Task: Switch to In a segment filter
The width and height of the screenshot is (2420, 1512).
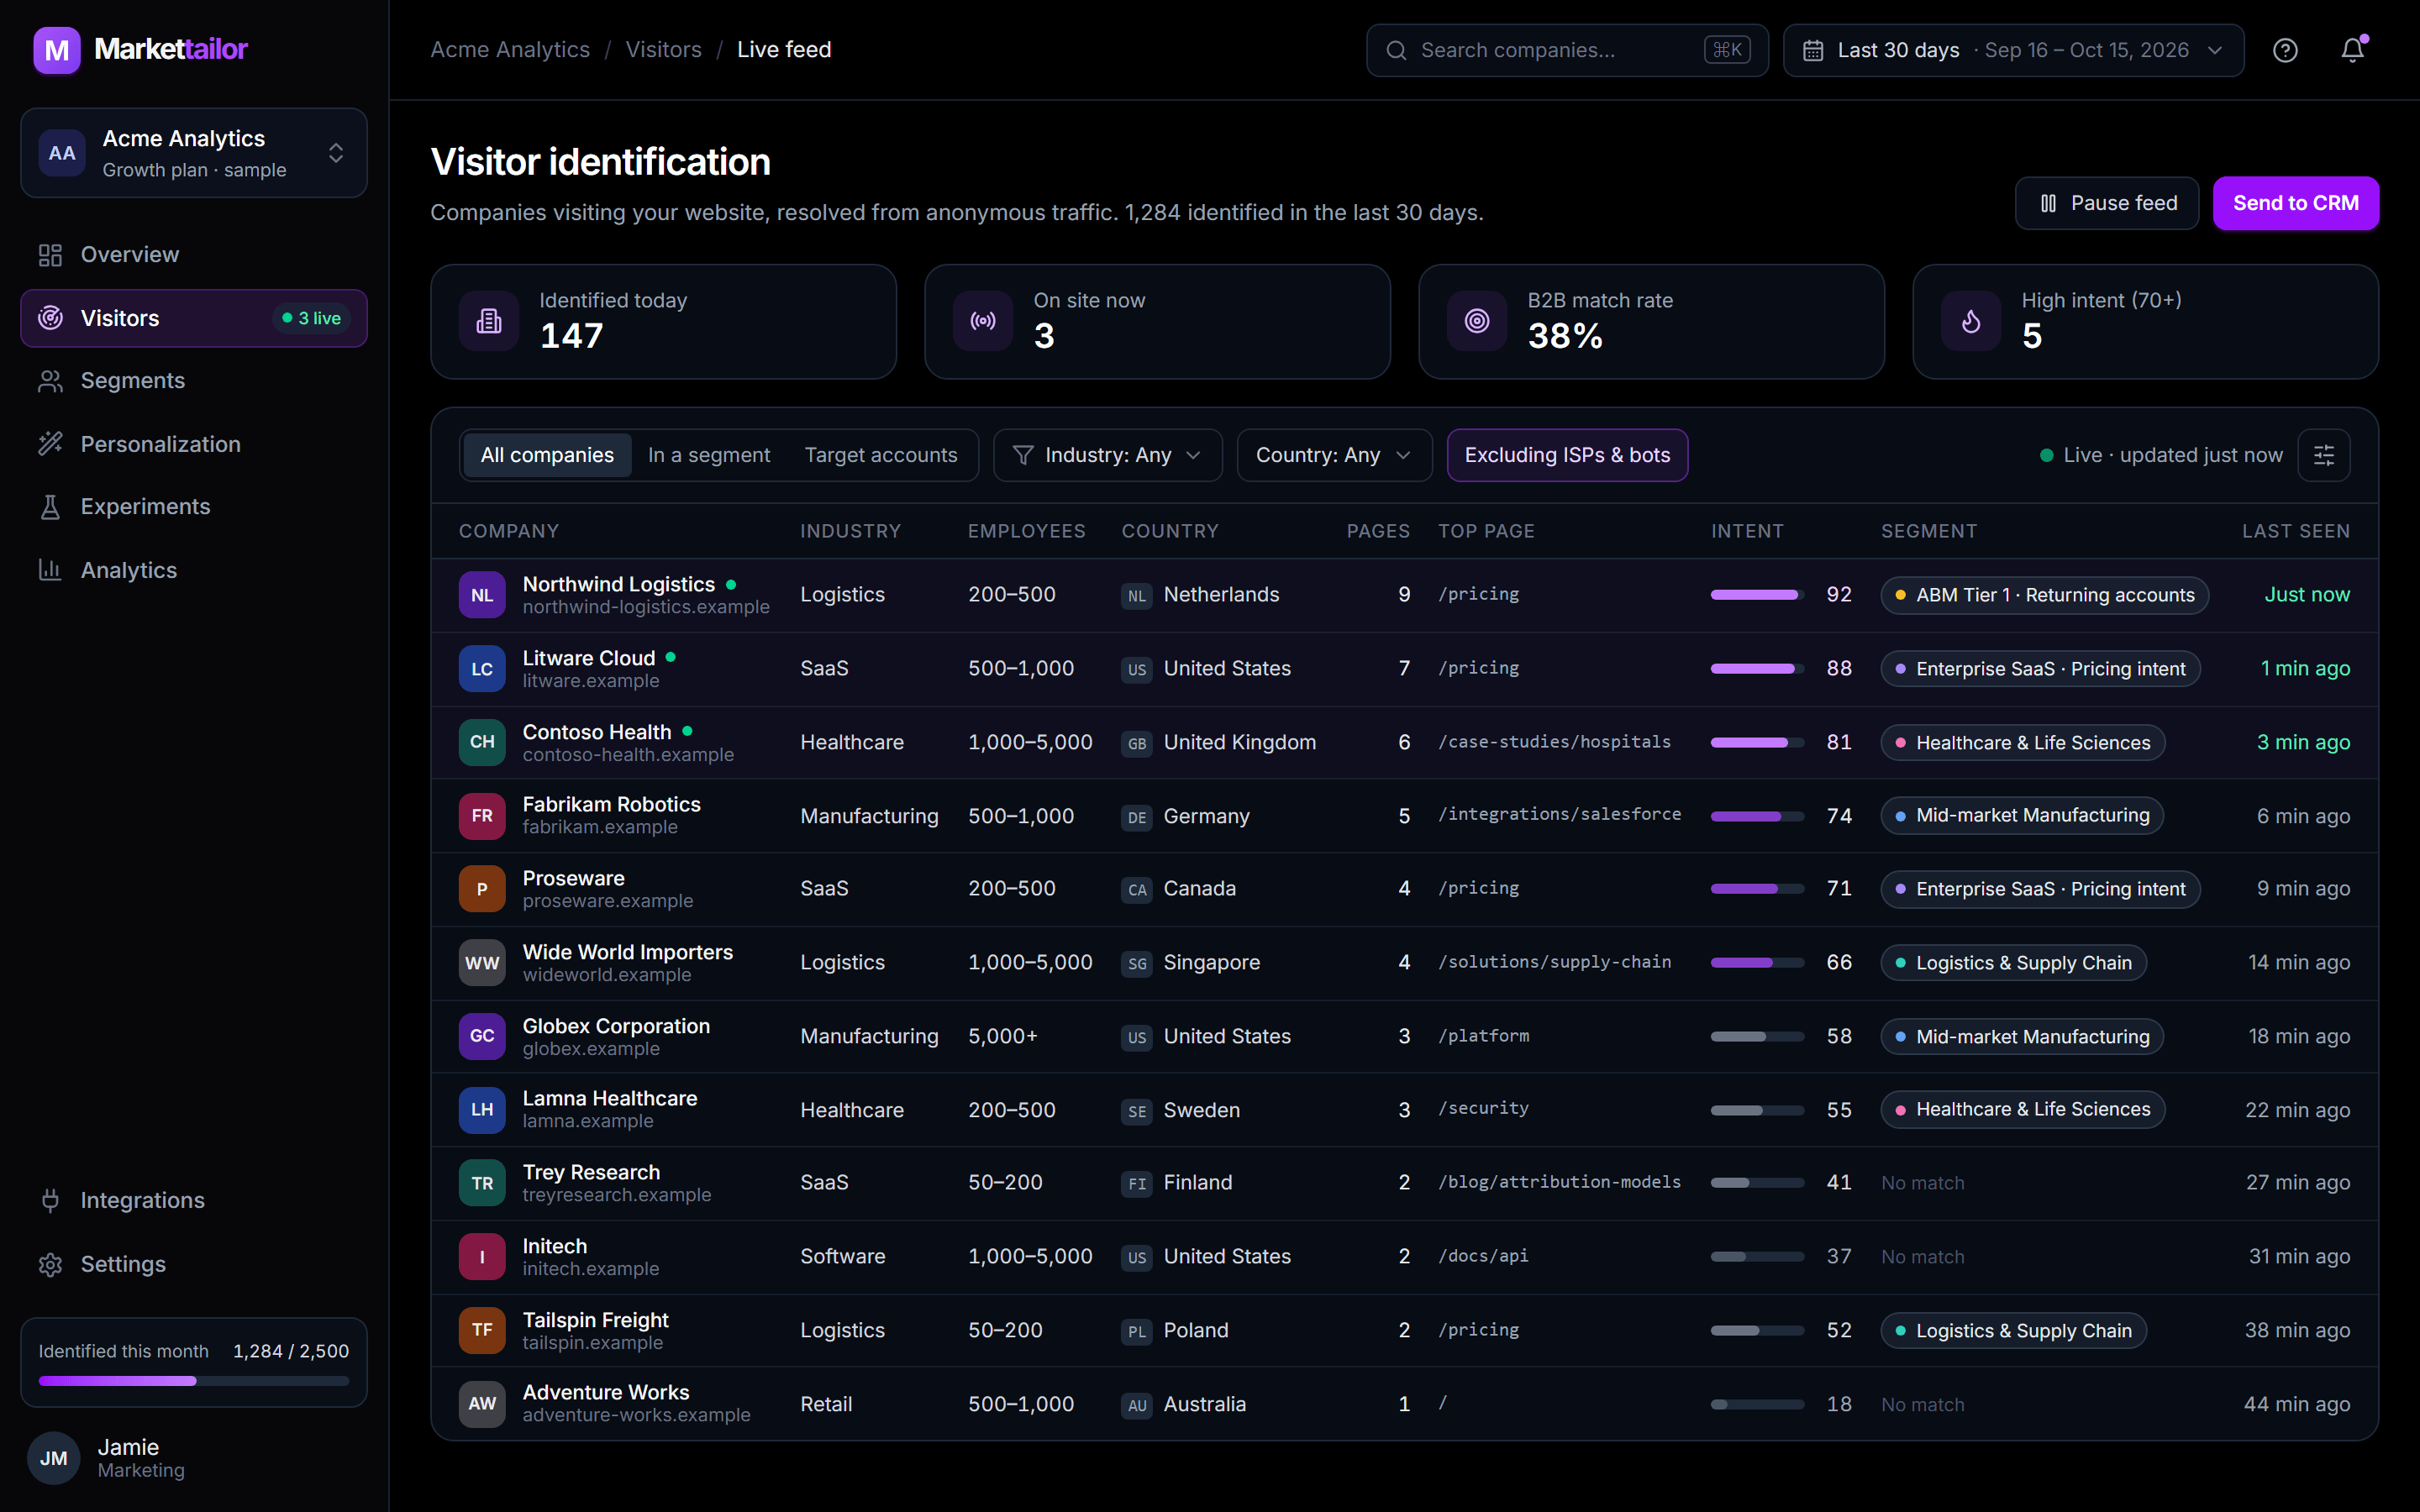Action: point(709,455)
